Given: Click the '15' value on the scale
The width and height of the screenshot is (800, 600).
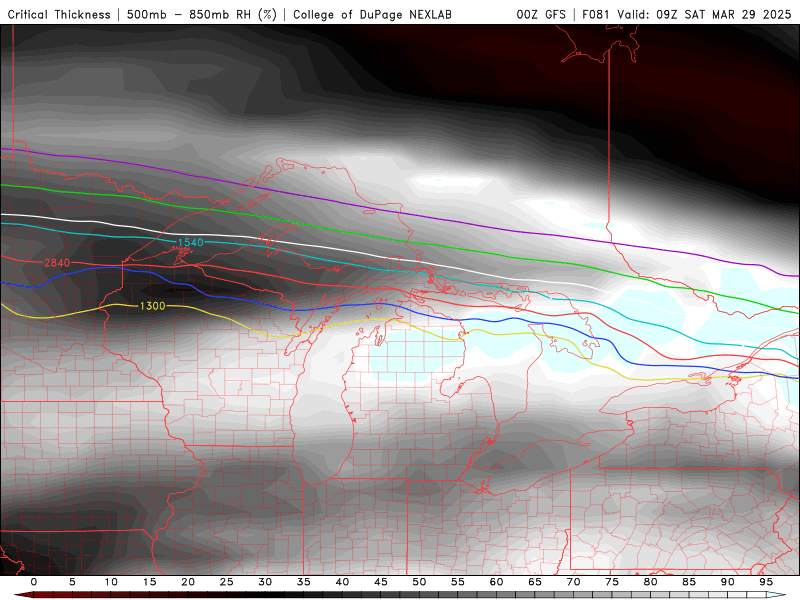Looking at the screenshot, I should pyautogui.click(x=149, y=582).
